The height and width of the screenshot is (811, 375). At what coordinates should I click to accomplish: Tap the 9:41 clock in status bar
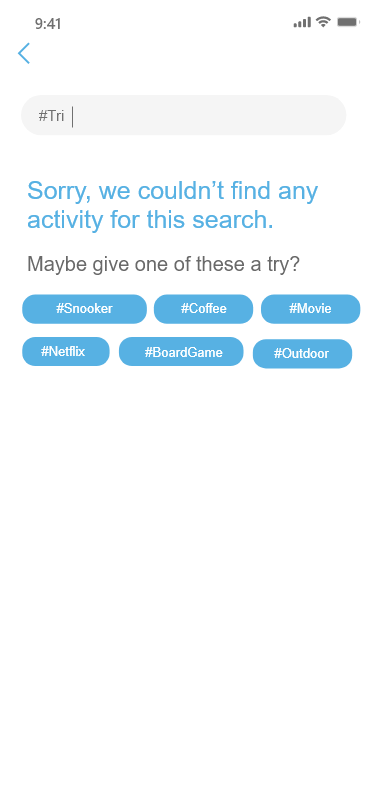(48, 24)
